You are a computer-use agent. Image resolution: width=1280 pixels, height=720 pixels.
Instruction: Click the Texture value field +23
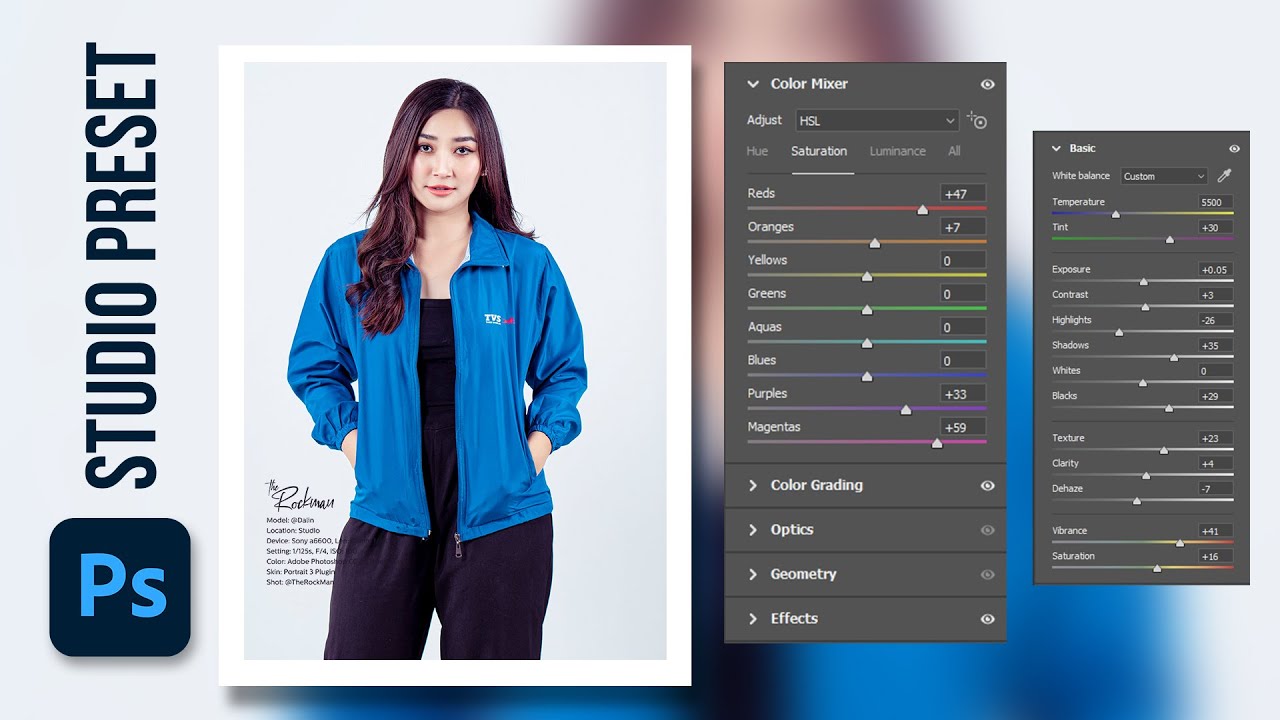coord(1215,438)
